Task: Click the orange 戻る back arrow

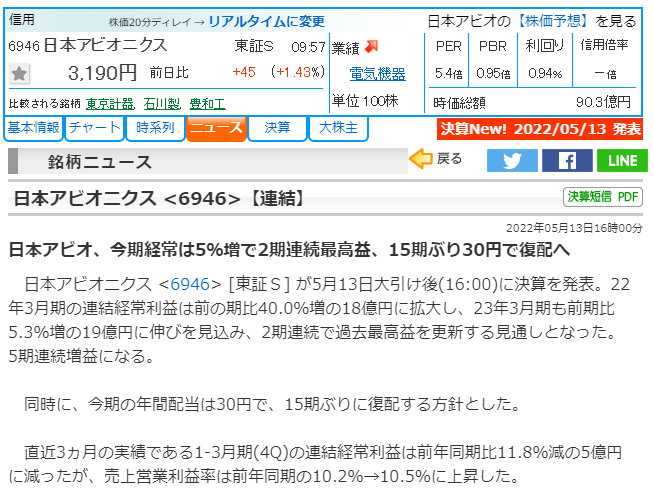Action: click(421, 158)
